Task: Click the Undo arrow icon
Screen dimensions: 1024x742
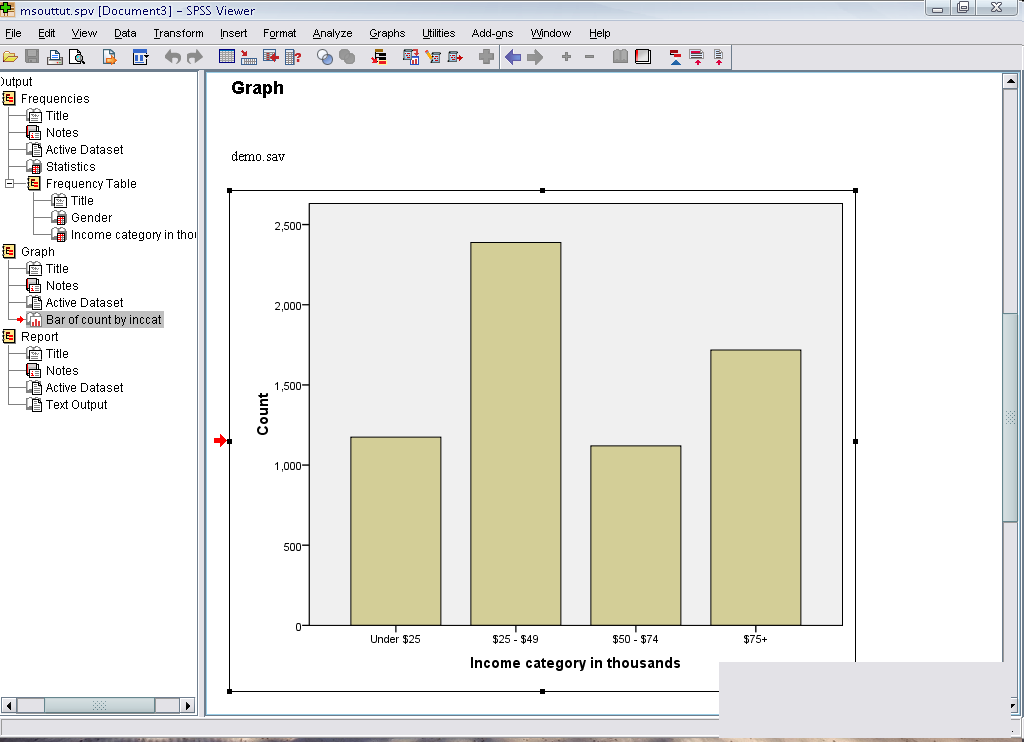Action: 172,57
